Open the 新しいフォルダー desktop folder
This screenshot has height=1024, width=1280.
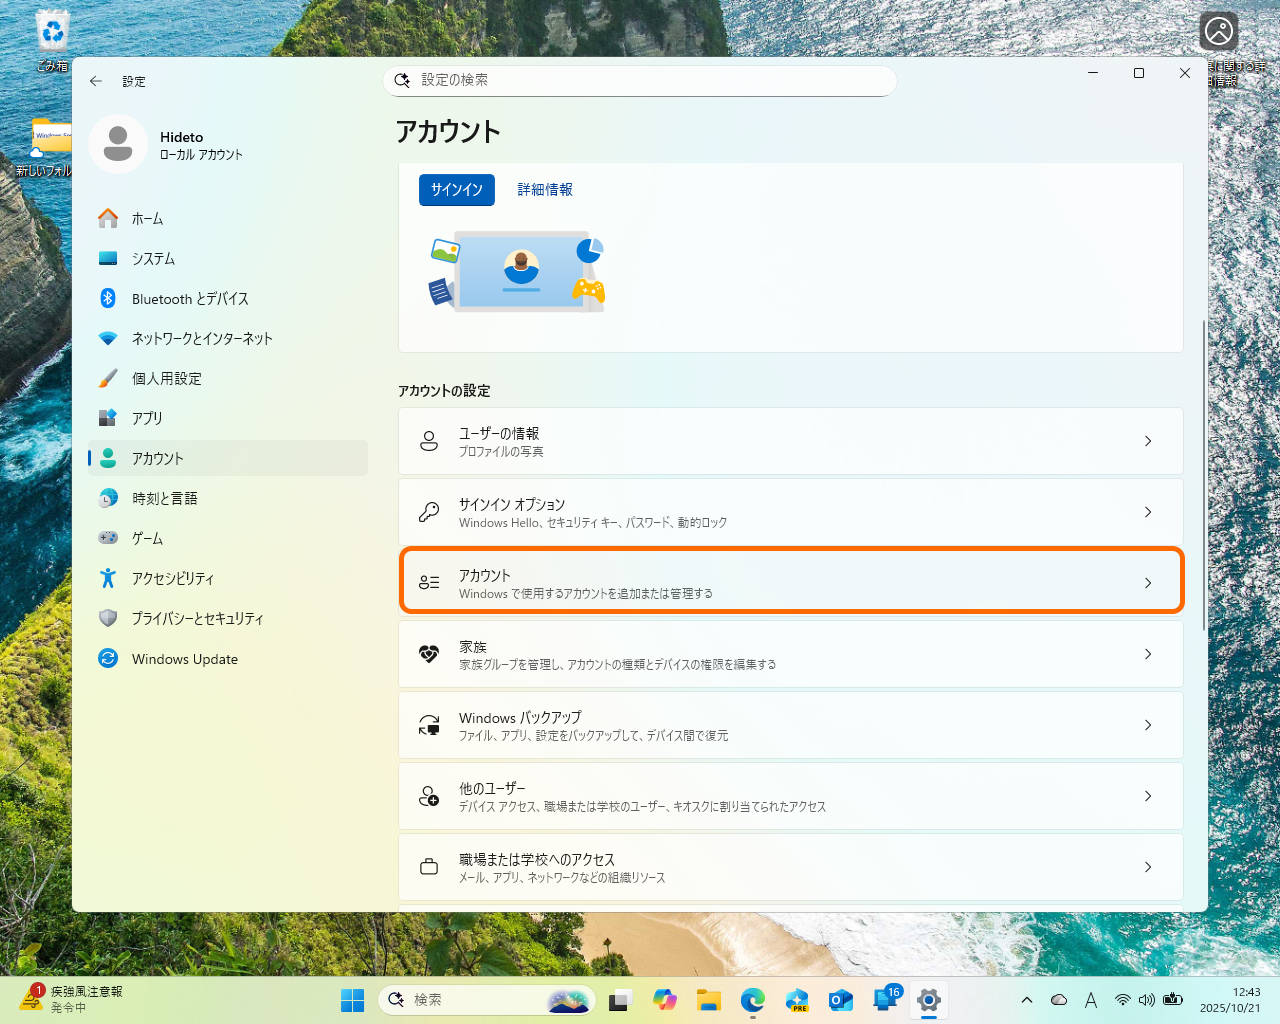45,148
